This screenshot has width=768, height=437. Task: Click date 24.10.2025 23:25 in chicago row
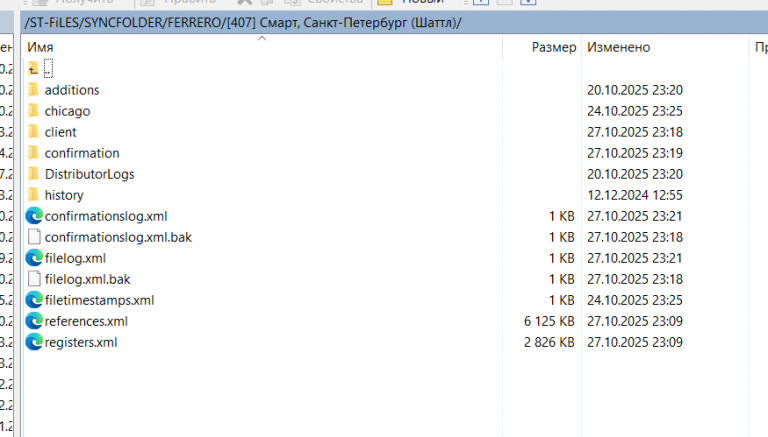tap(635, 111)
